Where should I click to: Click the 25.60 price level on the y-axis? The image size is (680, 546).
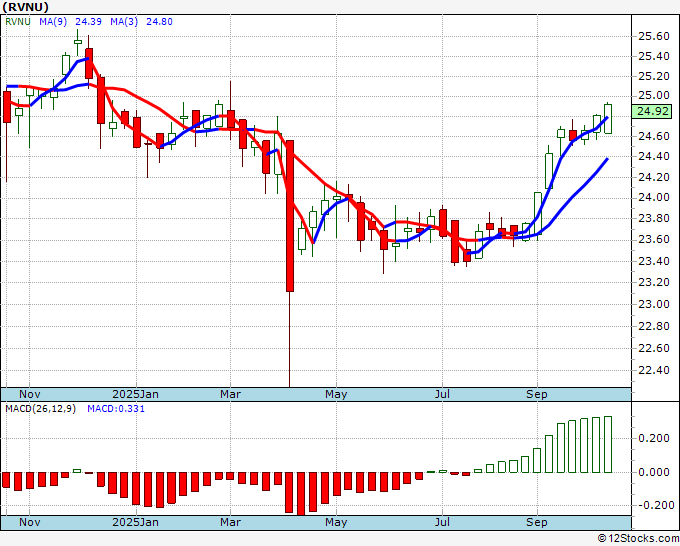(654, 36)
